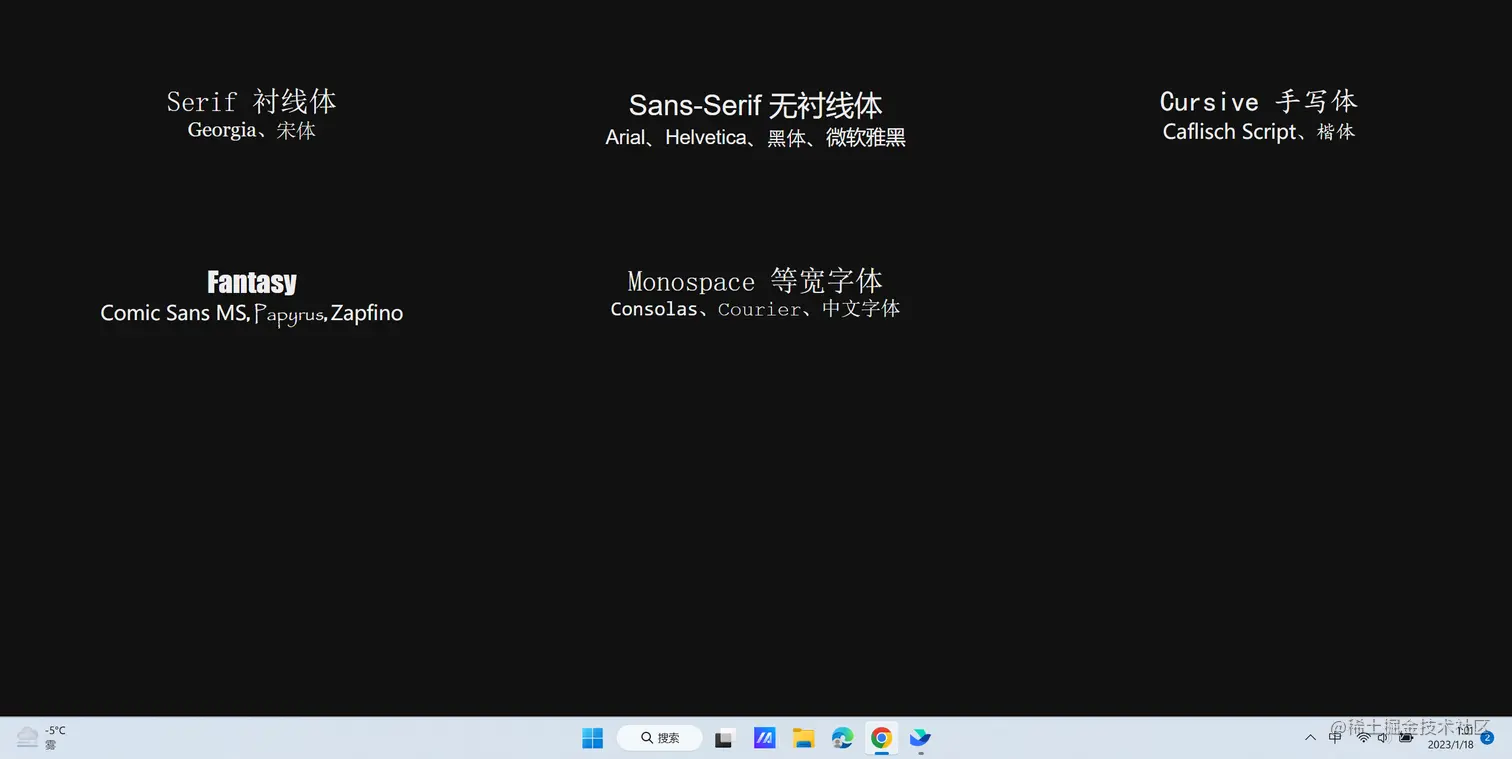Toggle the Chinese input mode via the 中 indicator

[x=1335, y=738]
